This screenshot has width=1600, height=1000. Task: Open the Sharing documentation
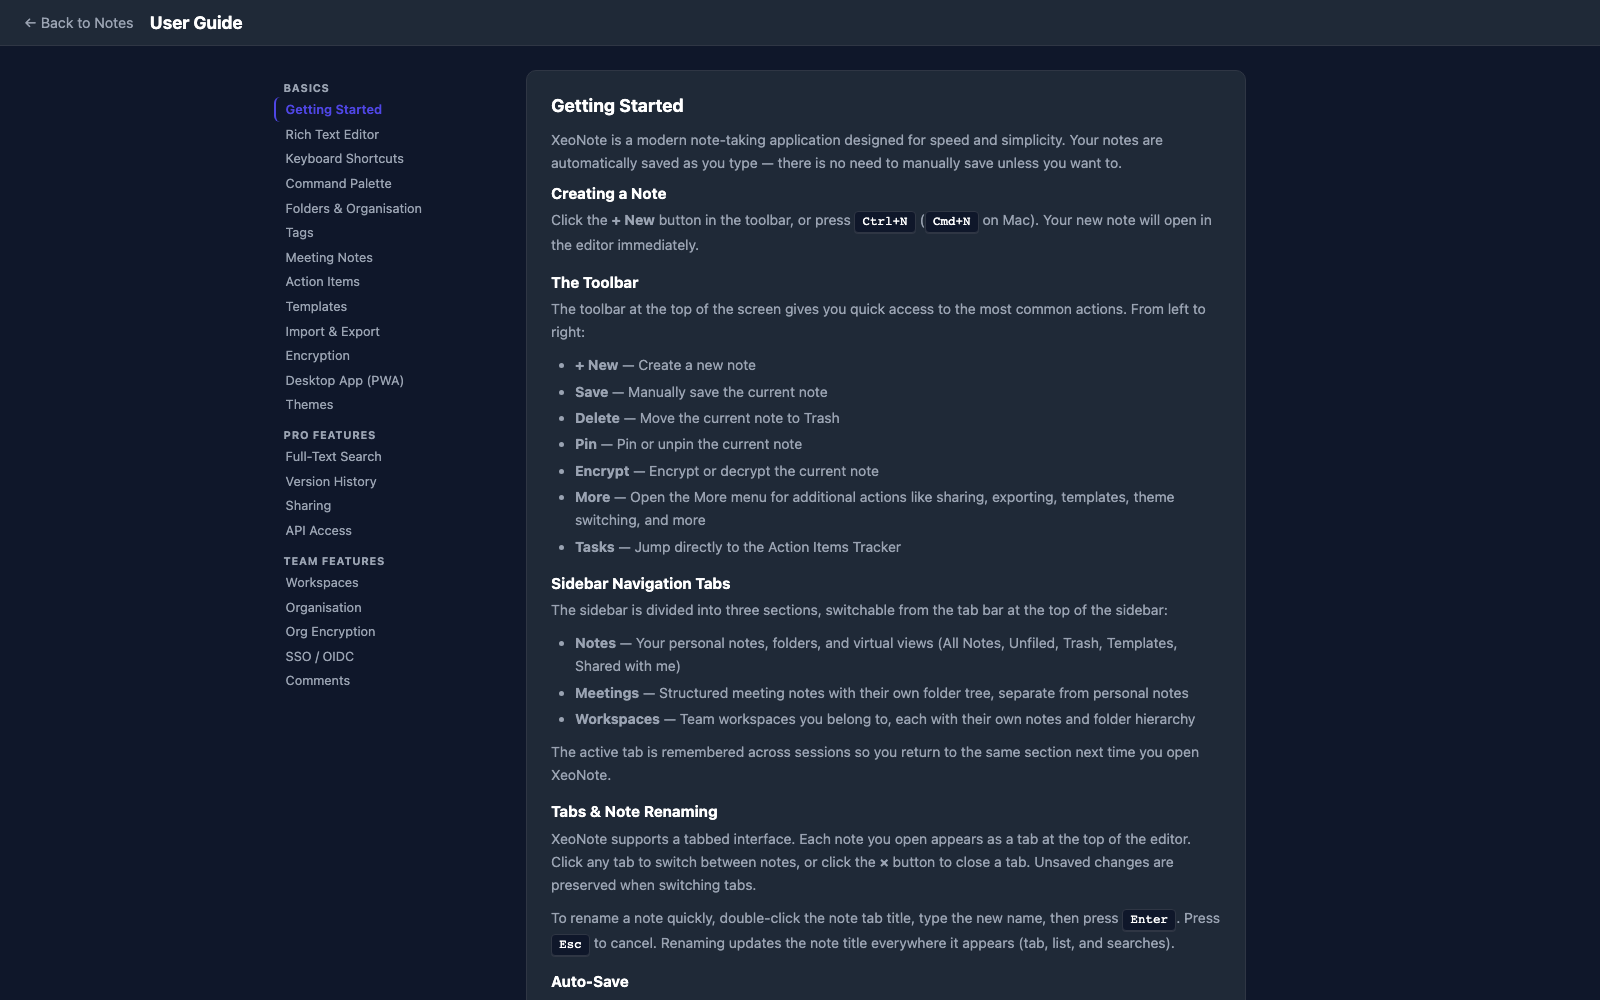coord(308,505)
